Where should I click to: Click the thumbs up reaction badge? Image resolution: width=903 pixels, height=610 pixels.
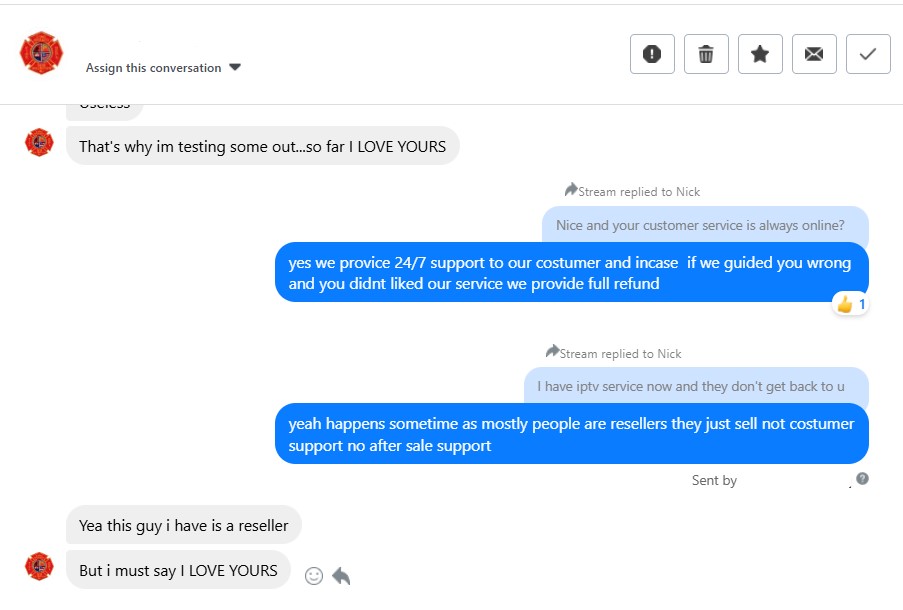[x=850, y=304]
